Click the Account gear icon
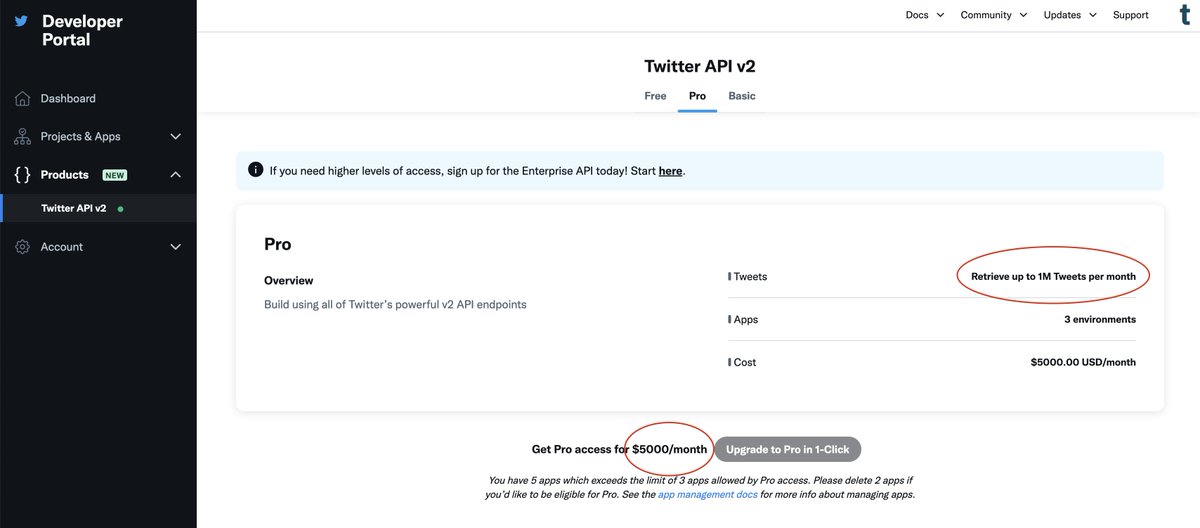The image size is (1200, 528). point(22,247)
